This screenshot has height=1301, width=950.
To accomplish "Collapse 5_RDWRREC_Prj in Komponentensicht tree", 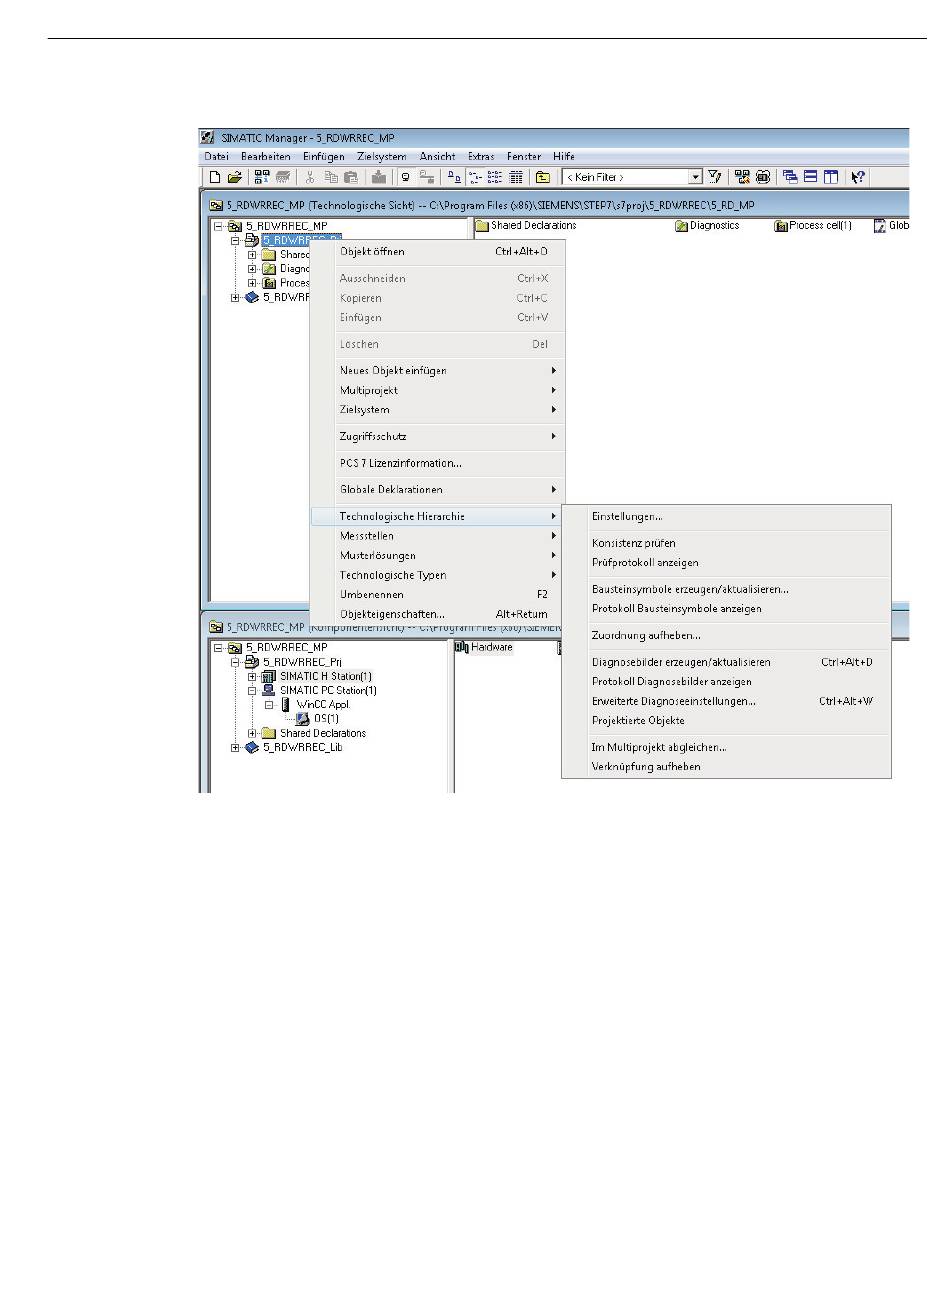I will click(236, 662).
